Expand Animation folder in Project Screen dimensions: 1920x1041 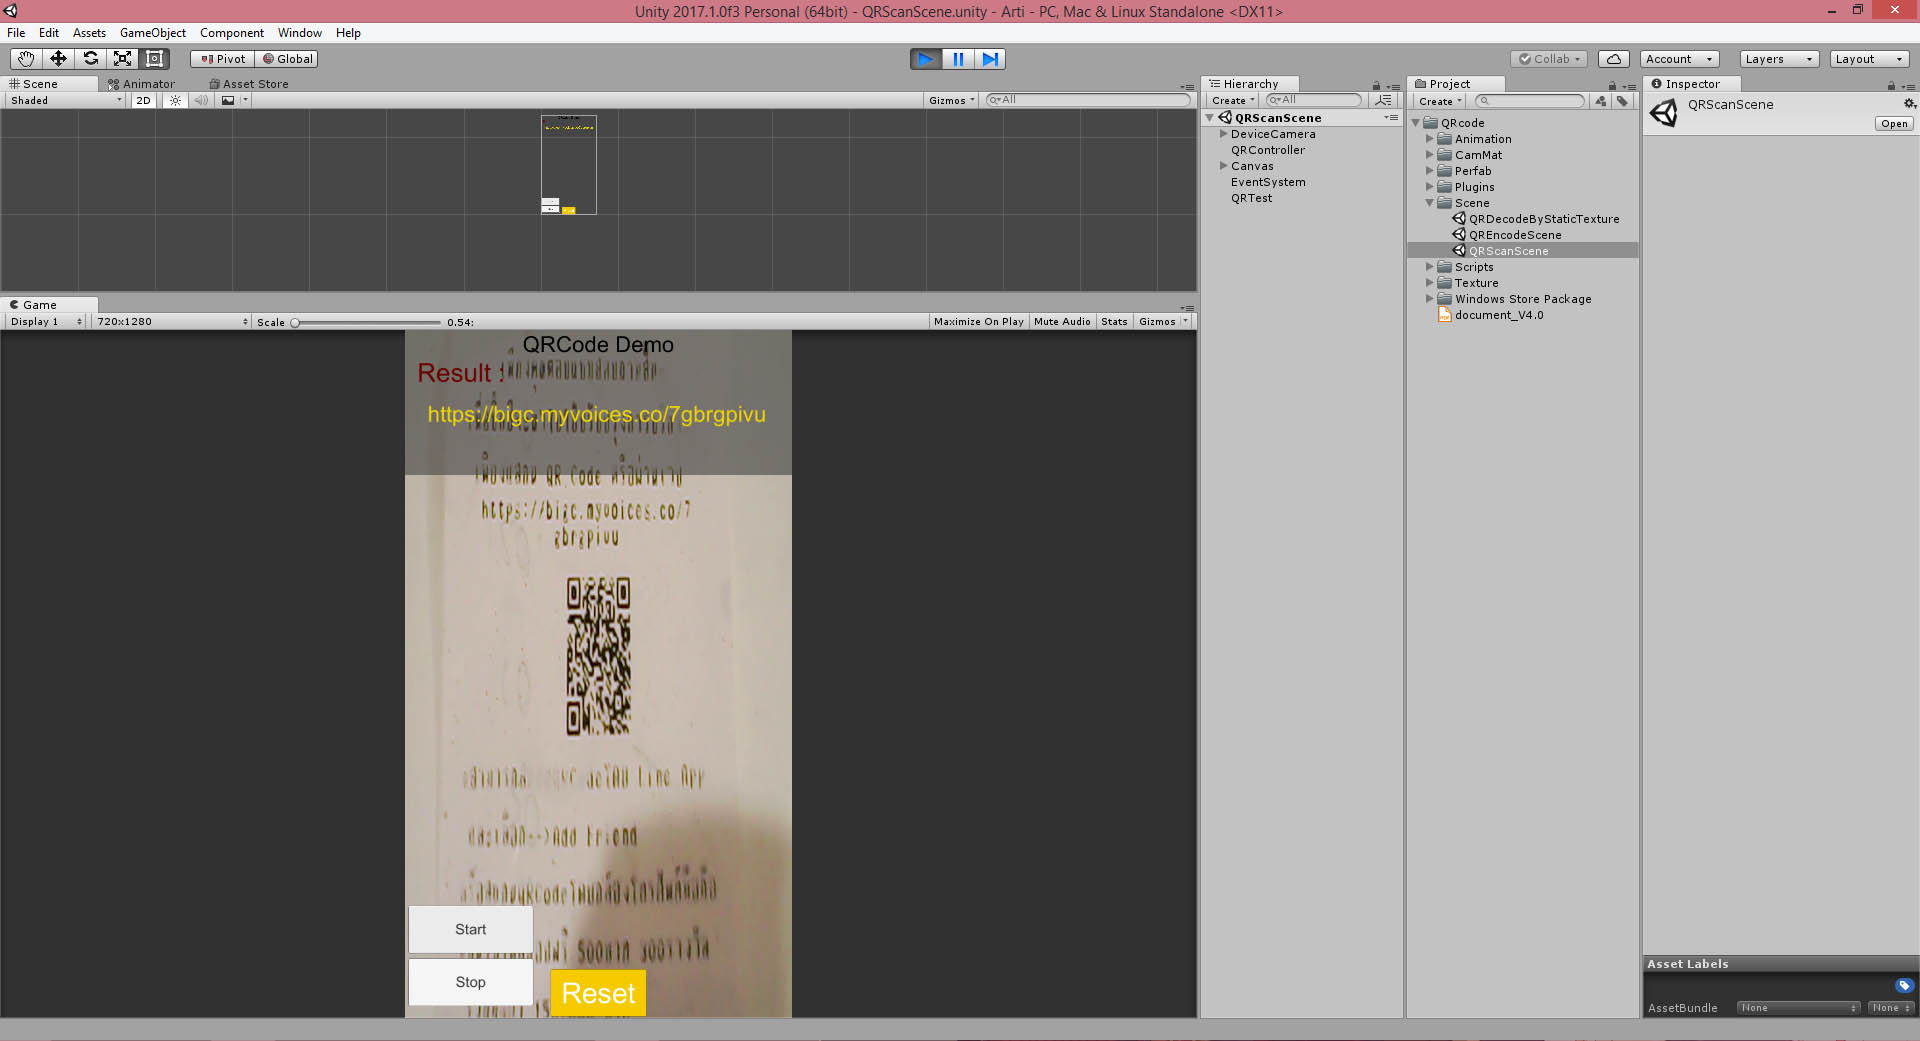pyautogui.click(x=1430, y=139)
